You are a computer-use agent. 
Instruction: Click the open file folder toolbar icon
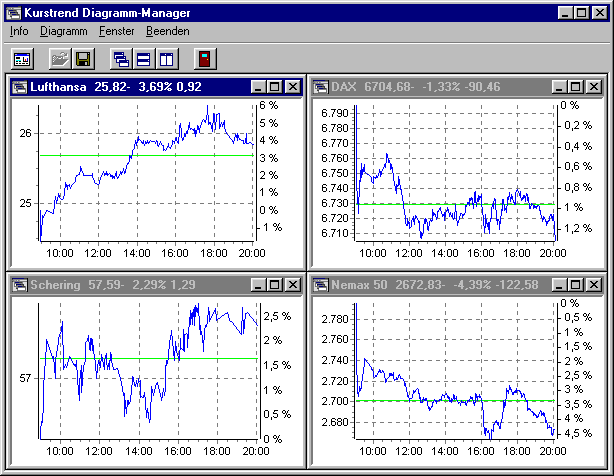coord(60,59)
